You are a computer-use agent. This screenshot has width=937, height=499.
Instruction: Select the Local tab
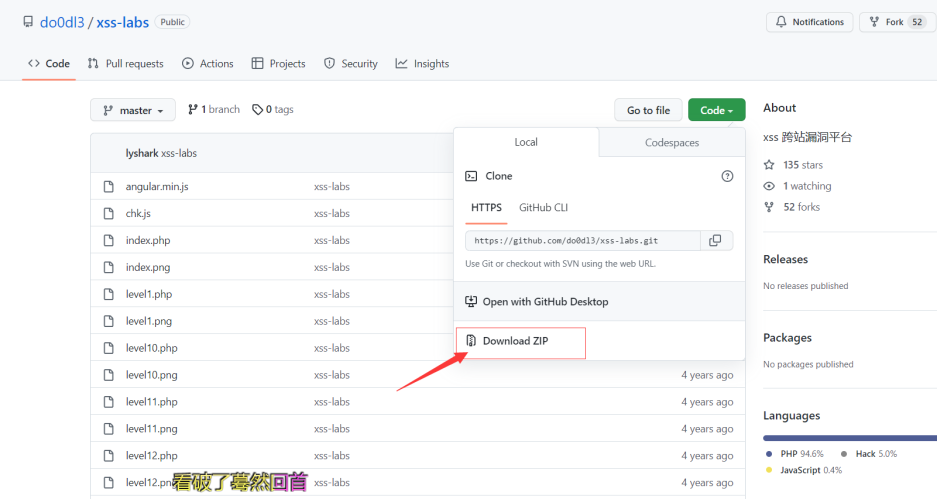(526, 142)
